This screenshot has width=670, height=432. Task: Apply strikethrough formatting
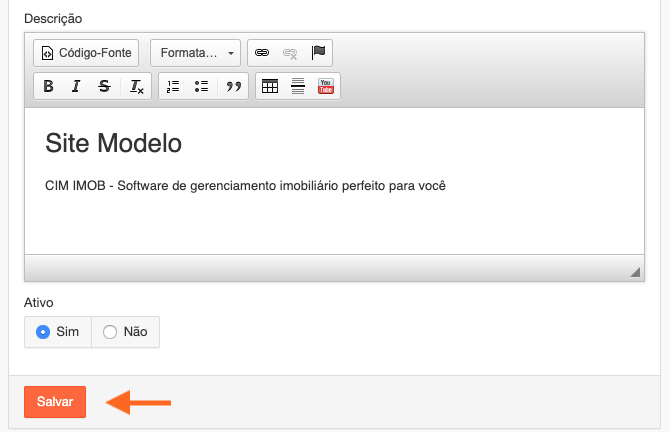coord(104,87)
